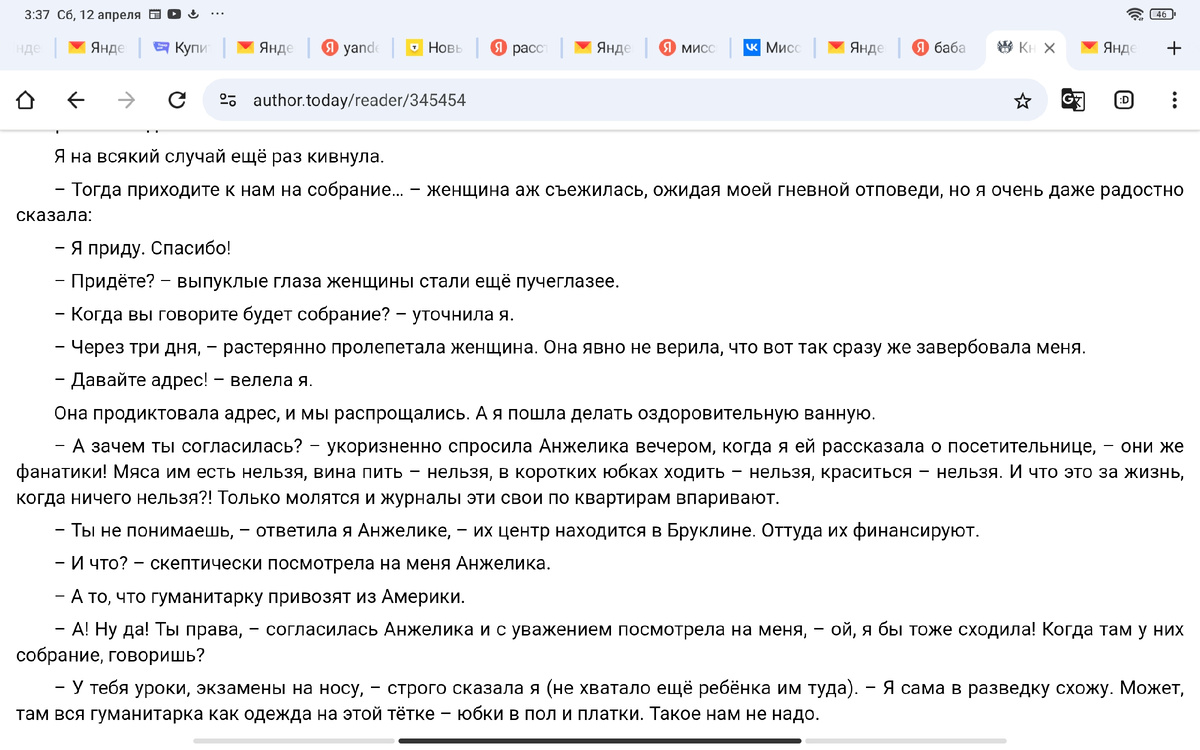
Task: Open a new tab with plus
Action: [x=1174, y=48]
